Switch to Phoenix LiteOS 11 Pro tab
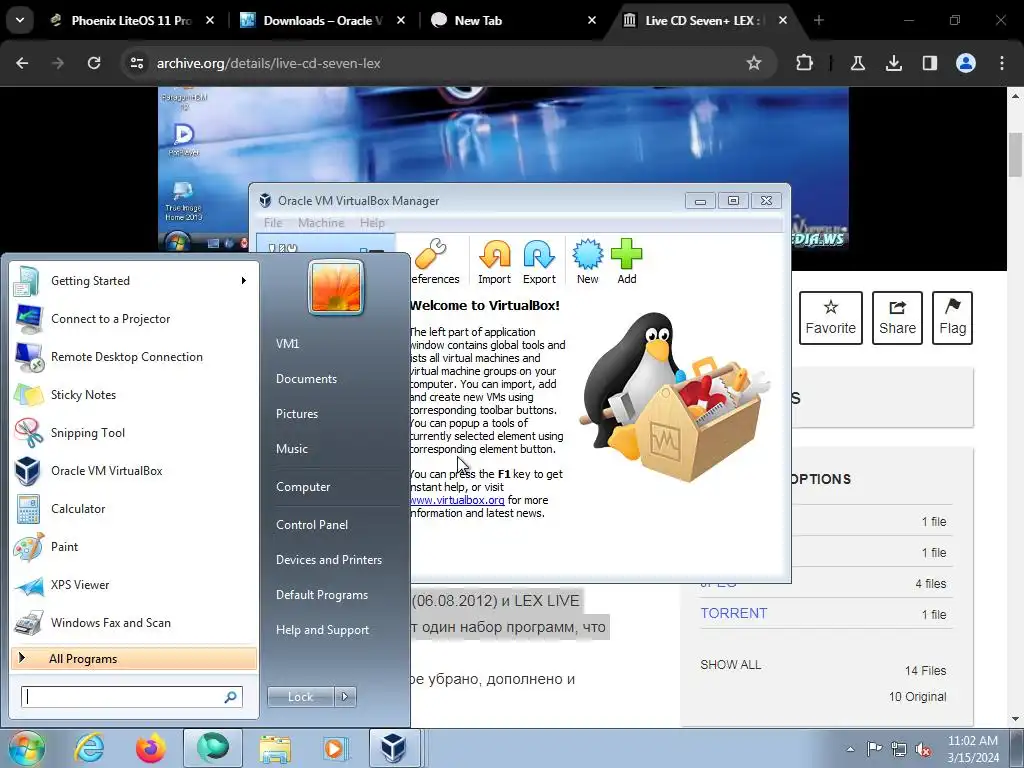Screen dimensions: 1024x768 pos(131,20)
